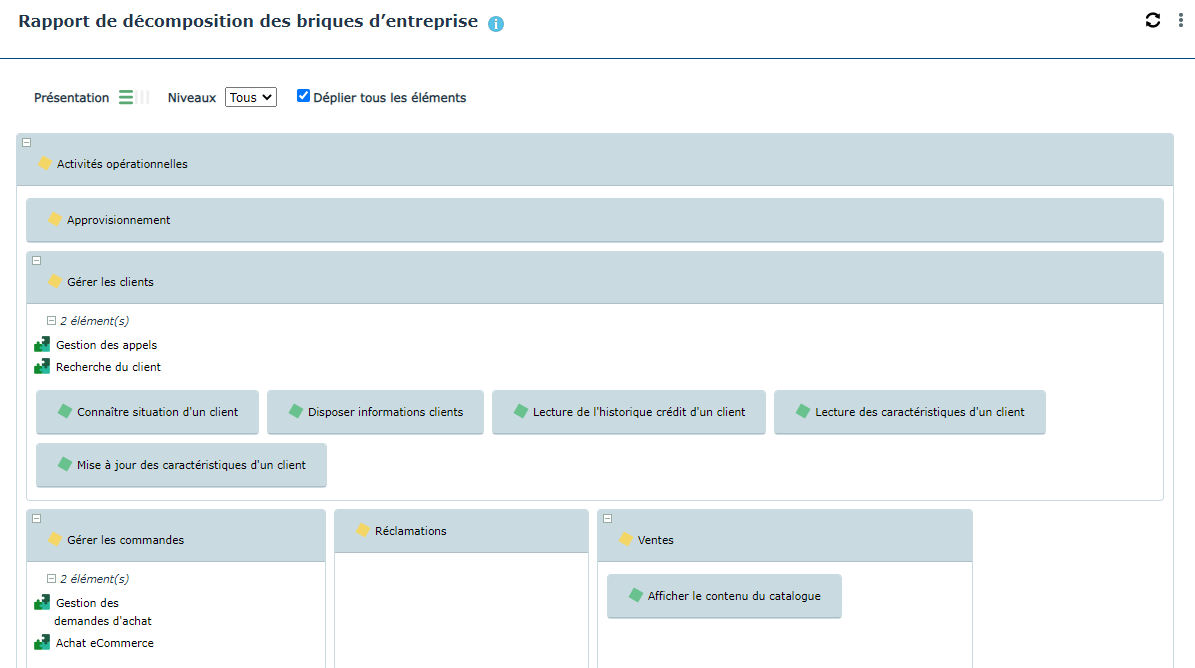Viewport: 1195px width, 668px height.
Task: Collapse the Ventes block
Action: [x=607, y=518]
